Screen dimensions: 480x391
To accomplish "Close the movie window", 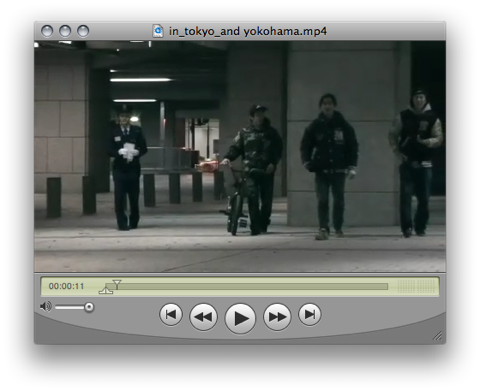I will [x=47, y=31].
